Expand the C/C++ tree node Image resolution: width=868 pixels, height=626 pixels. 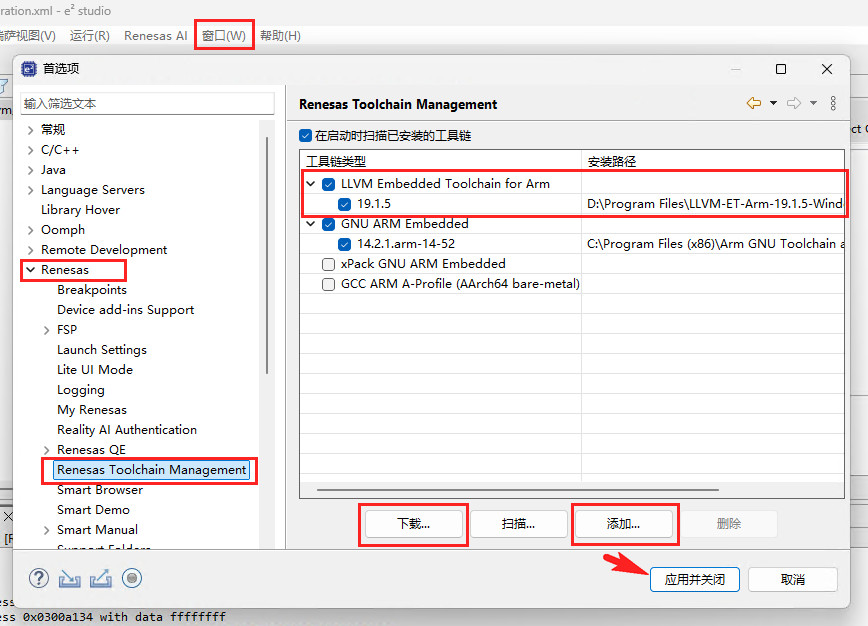coord(30,151)
